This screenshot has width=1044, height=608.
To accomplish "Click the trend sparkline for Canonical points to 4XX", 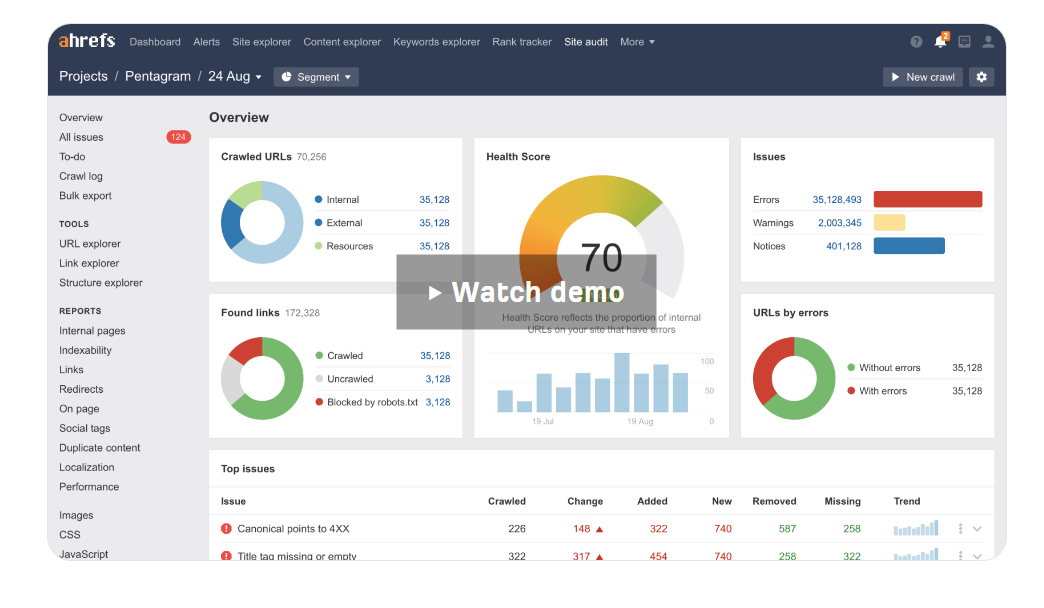I will [915, 528].
